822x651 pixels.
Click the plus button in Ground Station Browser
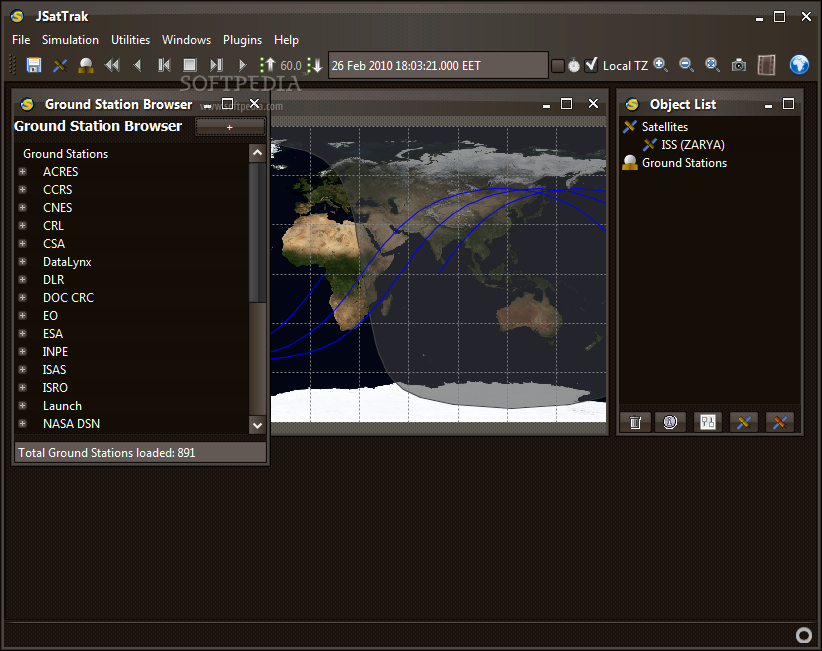(230, 127)
